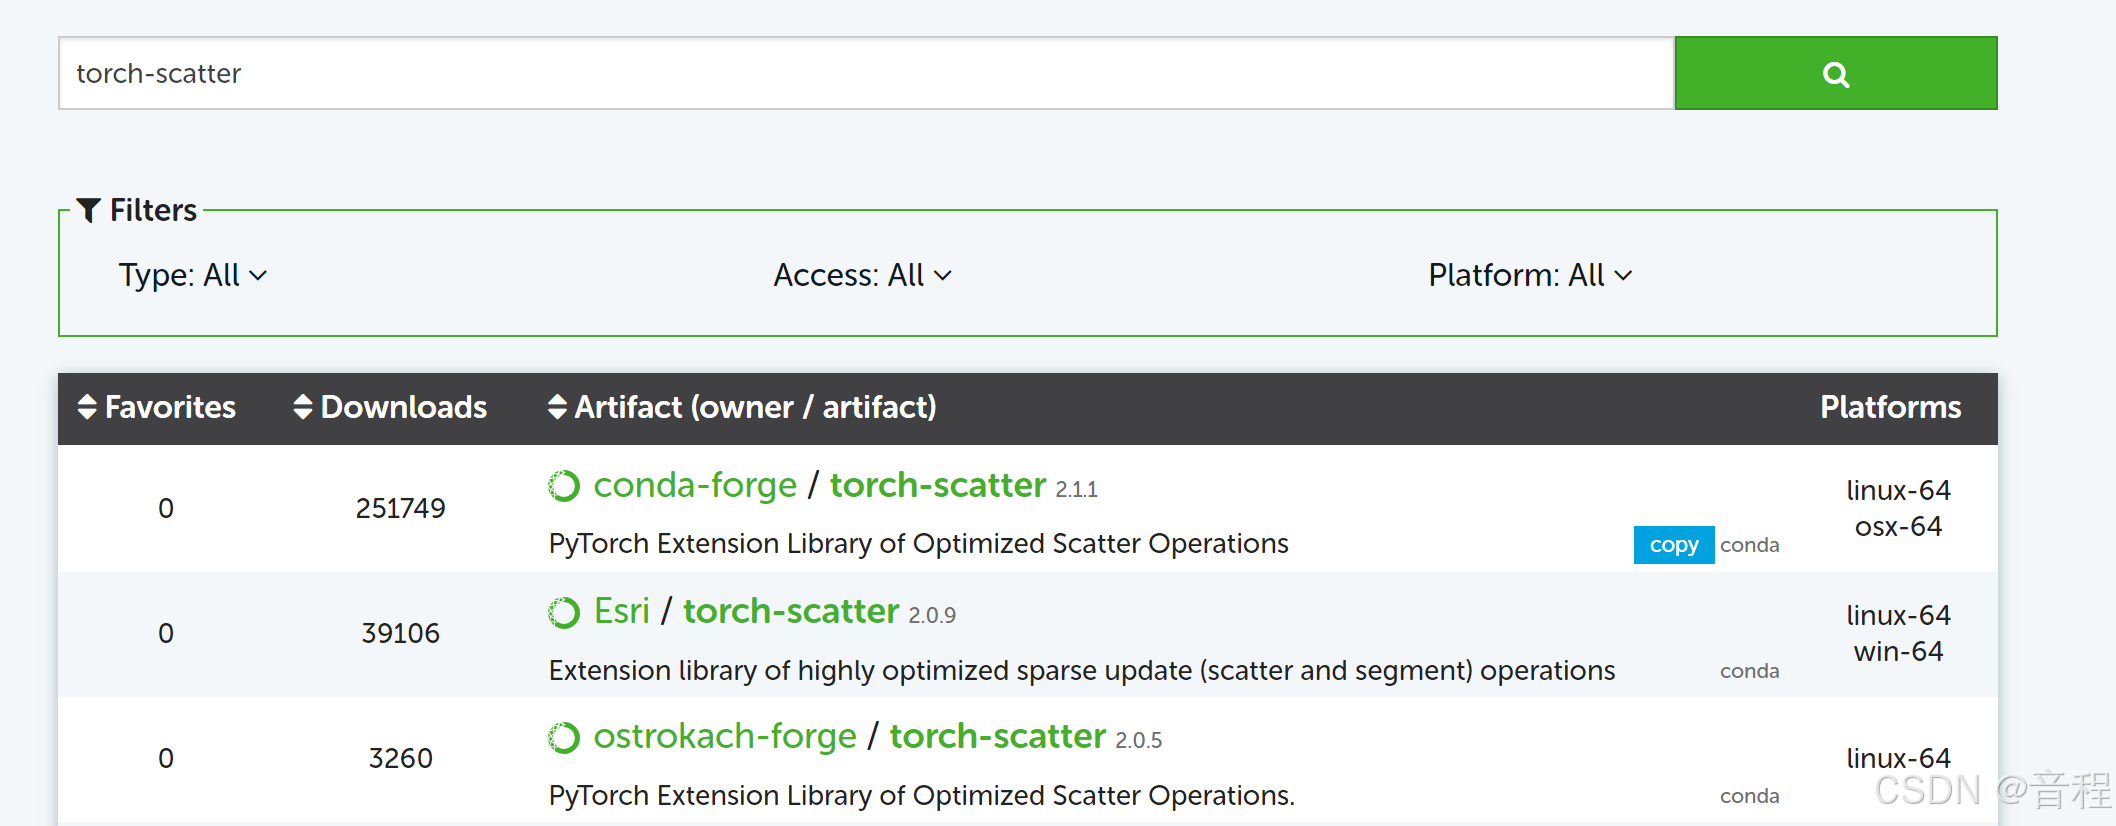Select the download count 251749

(x=400, y=508)
